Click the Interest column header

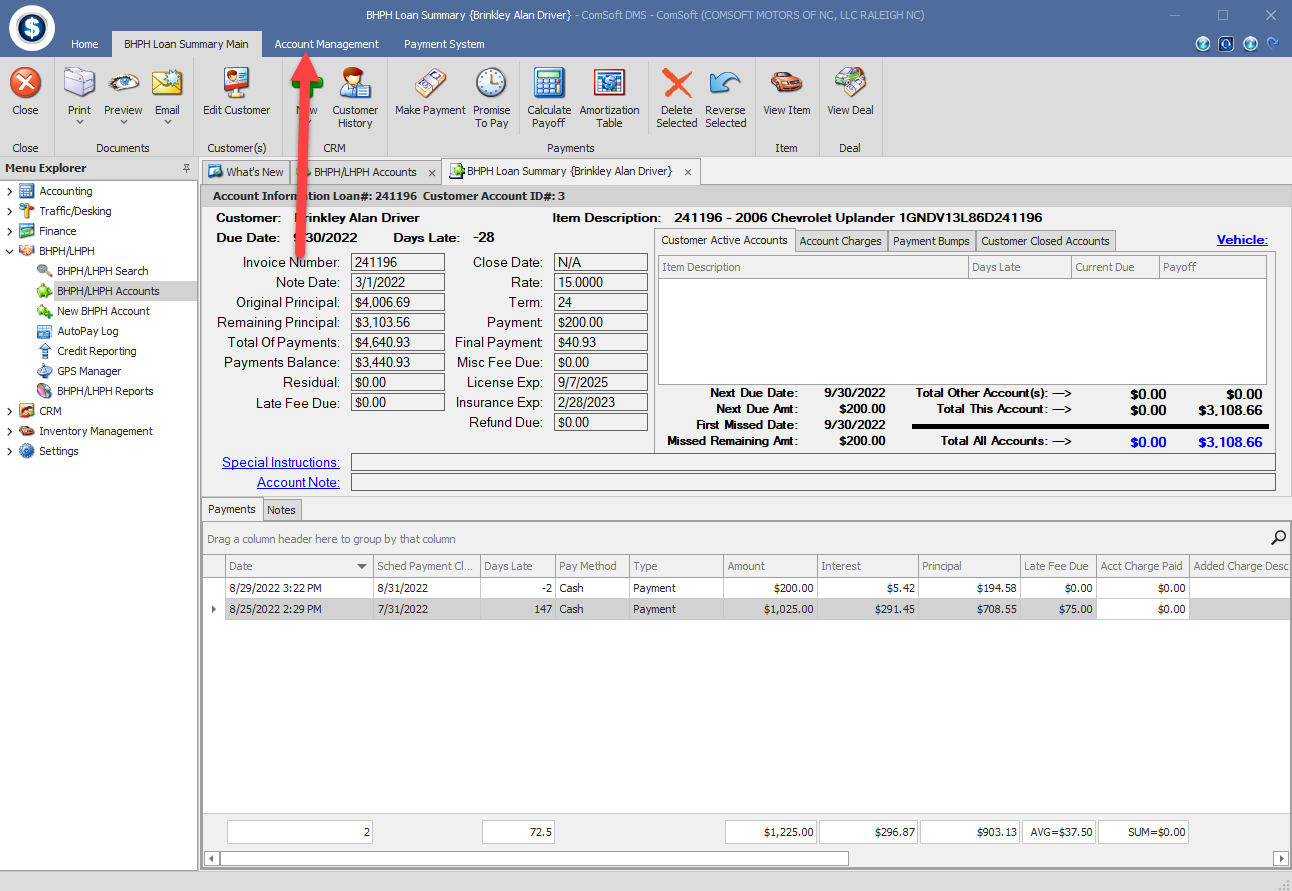[867, 566]
